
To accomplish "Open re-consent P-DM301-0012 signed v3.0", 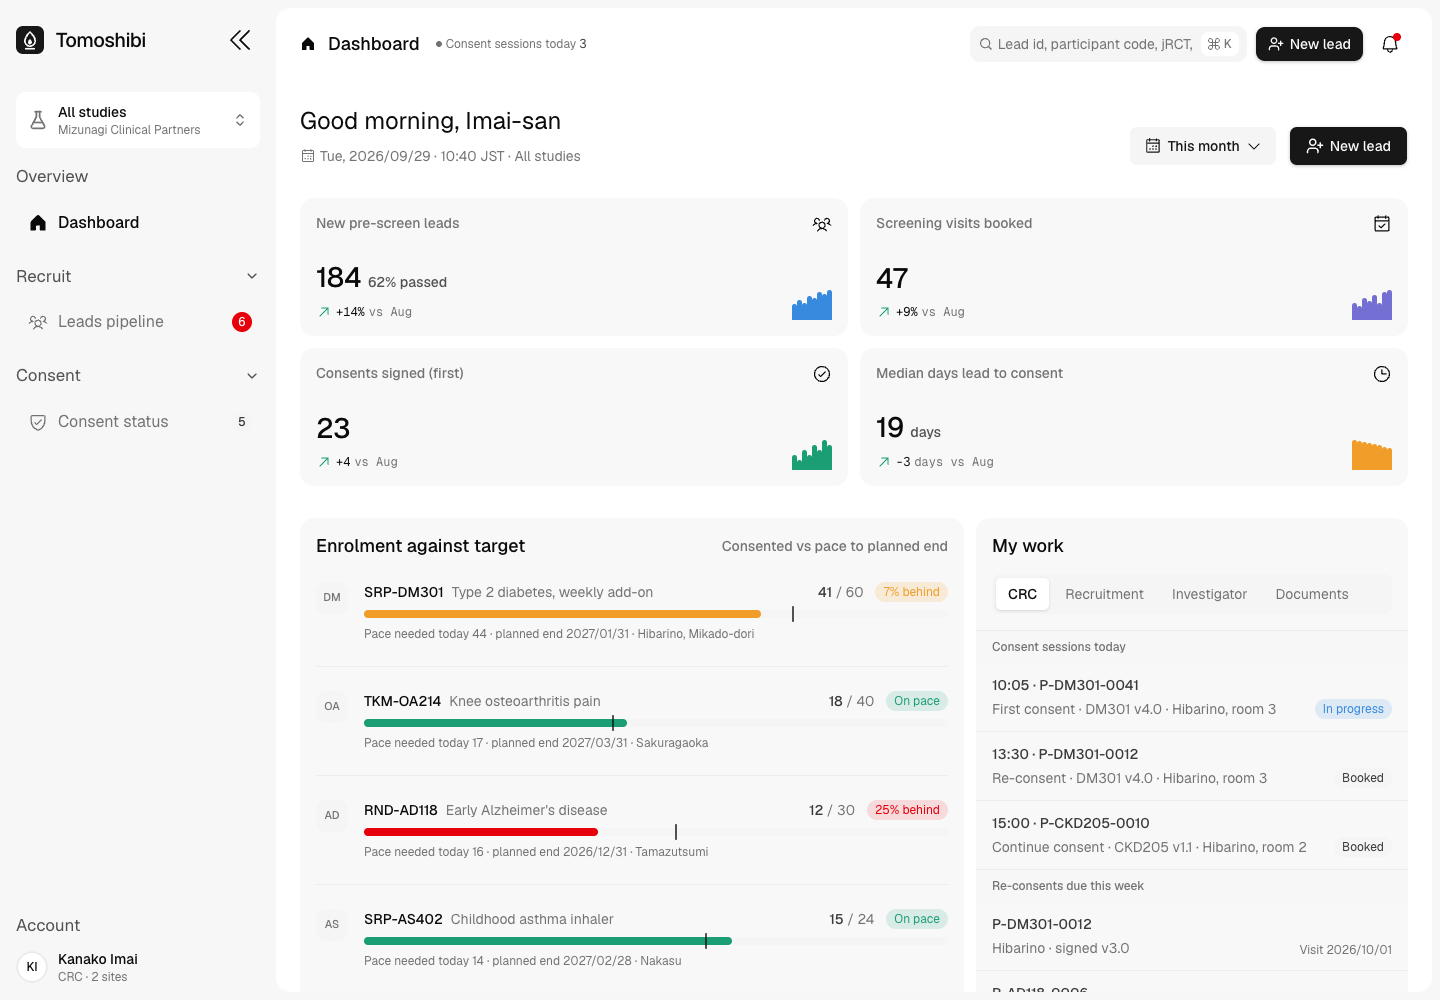I will pos(1192,936).
